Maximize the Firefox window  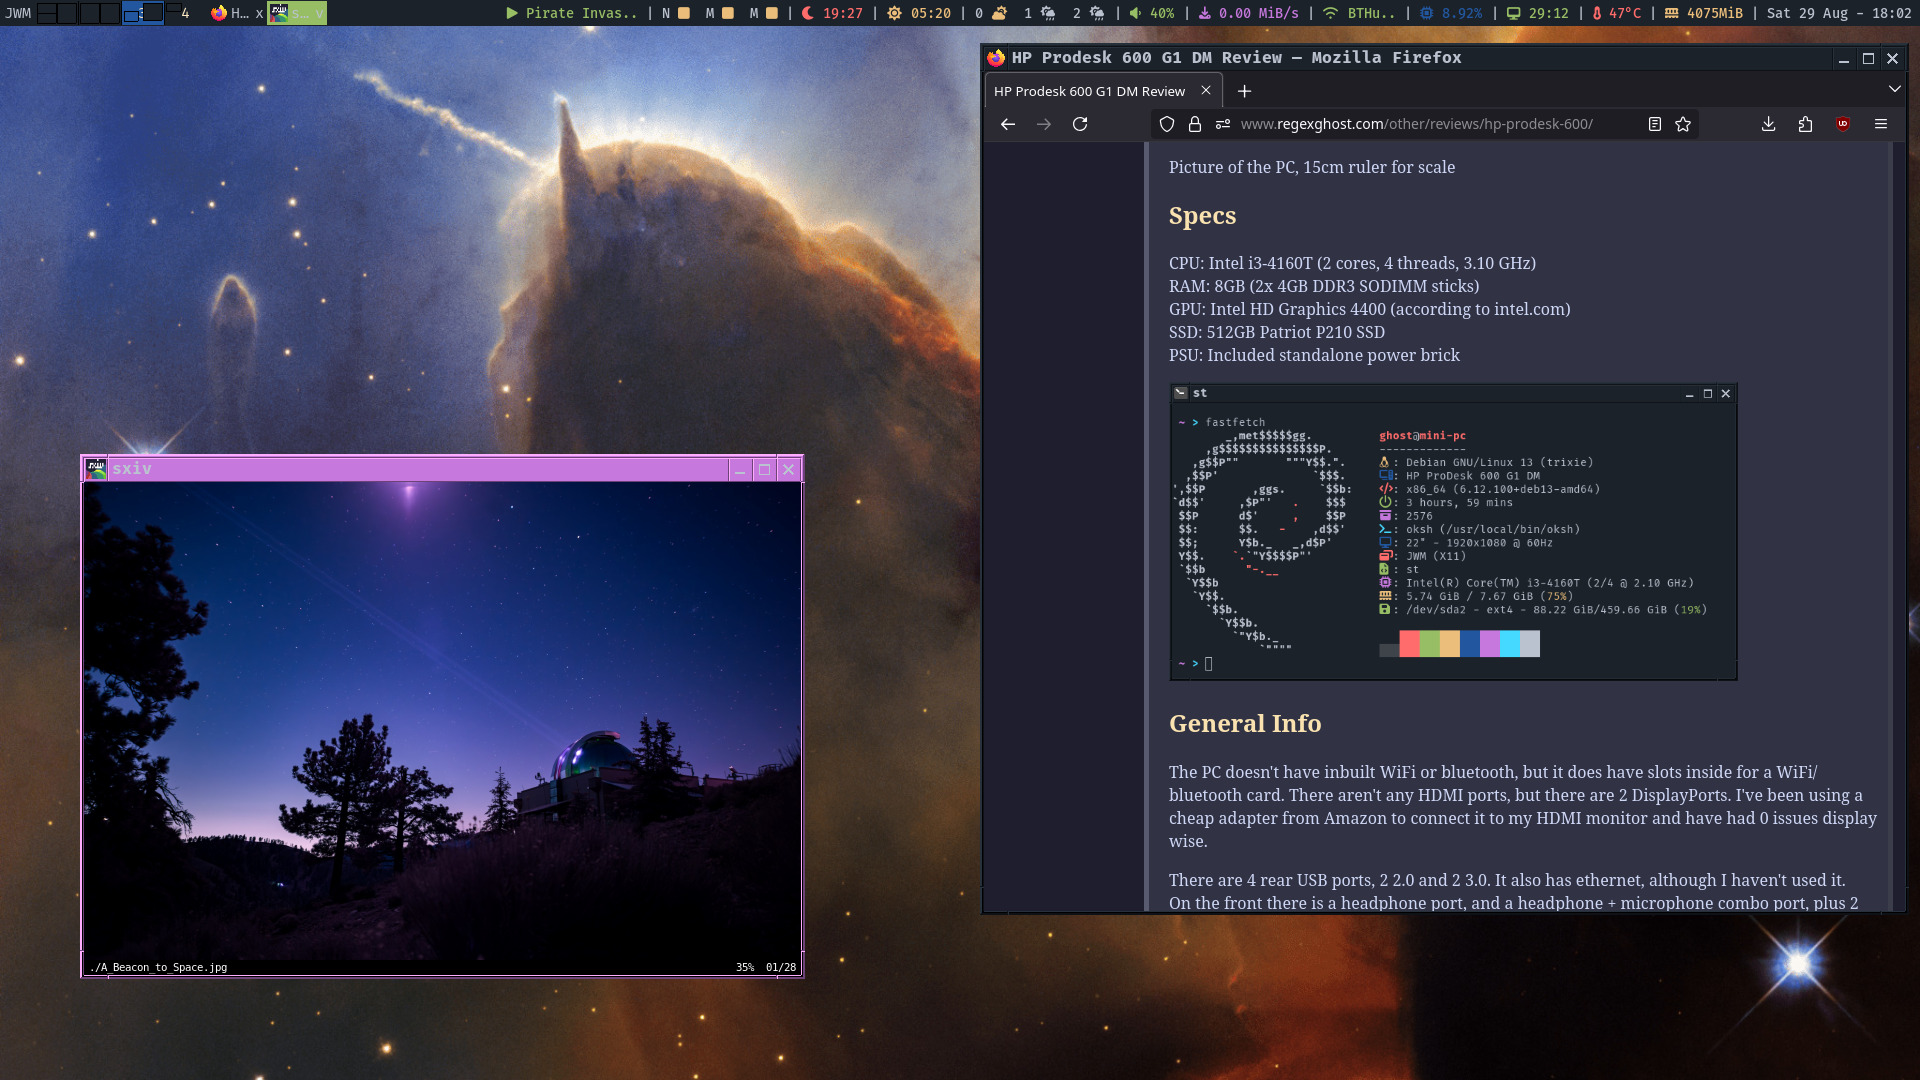click(1868, 59)
